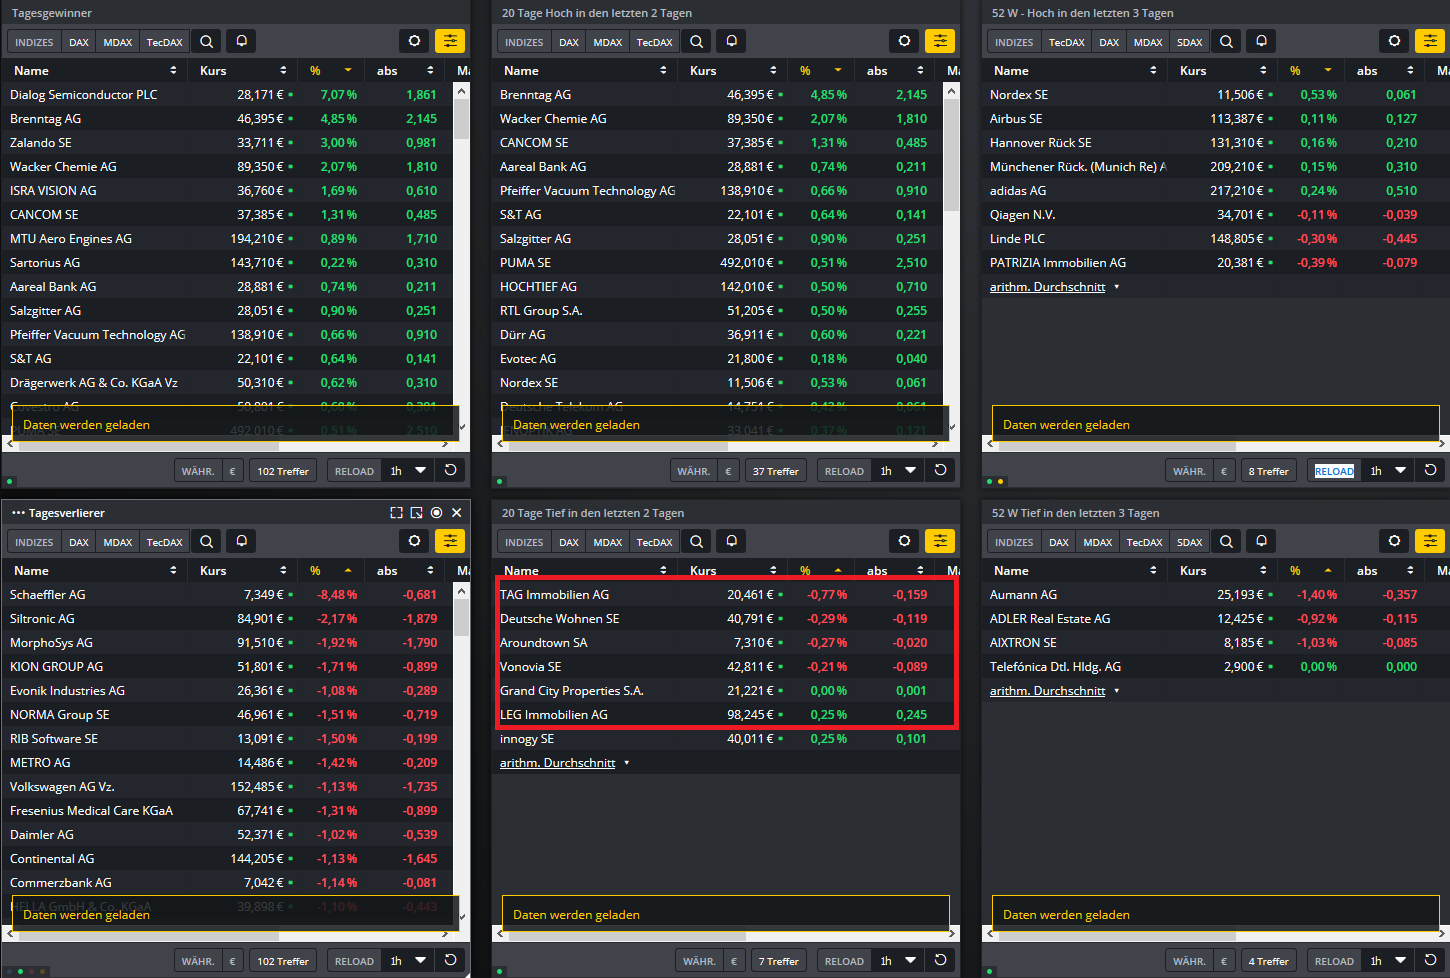
Task: Open search in the Tagesgewinner panel
Action: (x=206, y=41)
